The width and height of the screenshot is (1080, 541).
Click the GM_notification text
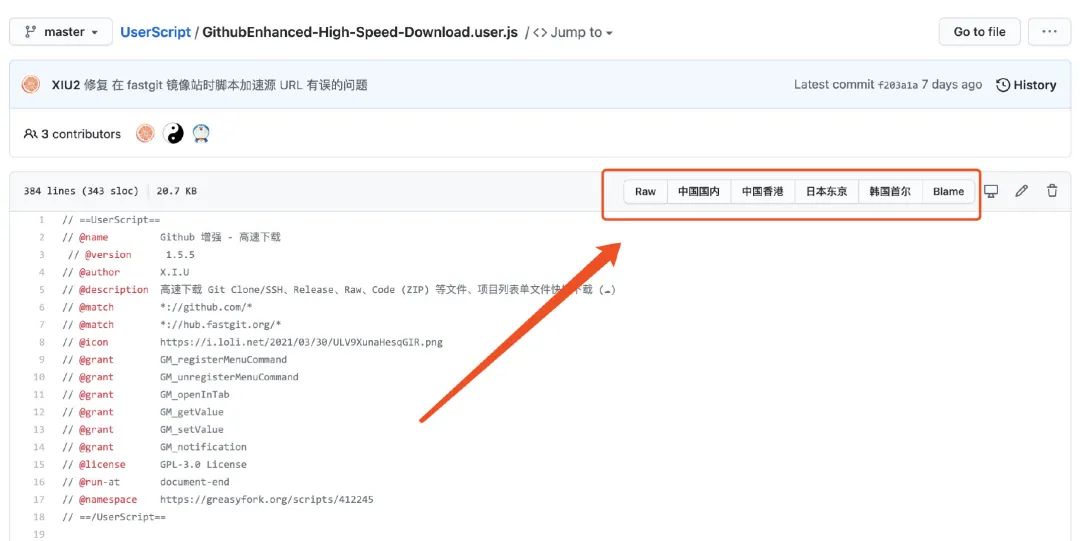pos(203,447)
